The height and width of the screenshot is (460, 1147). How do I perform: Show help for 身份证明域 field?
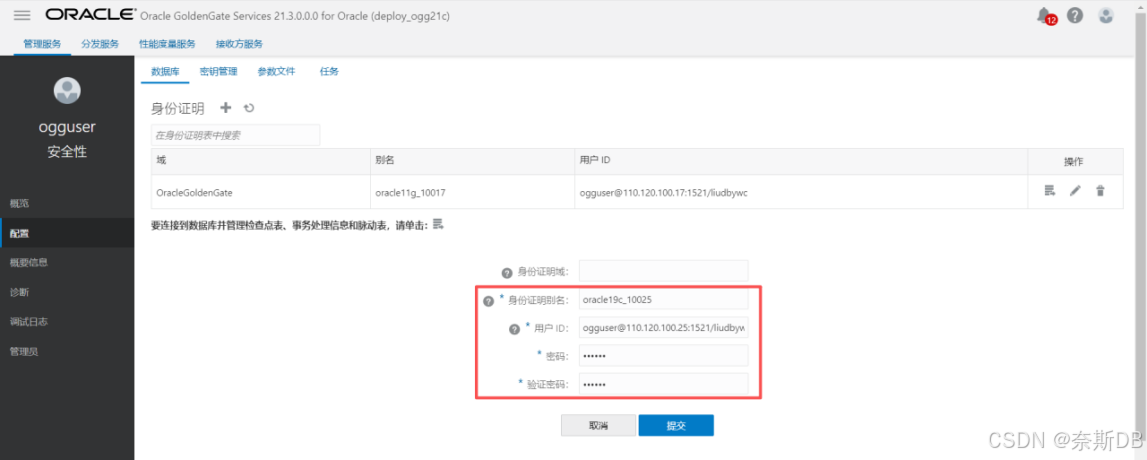click(x=506, y=273)
